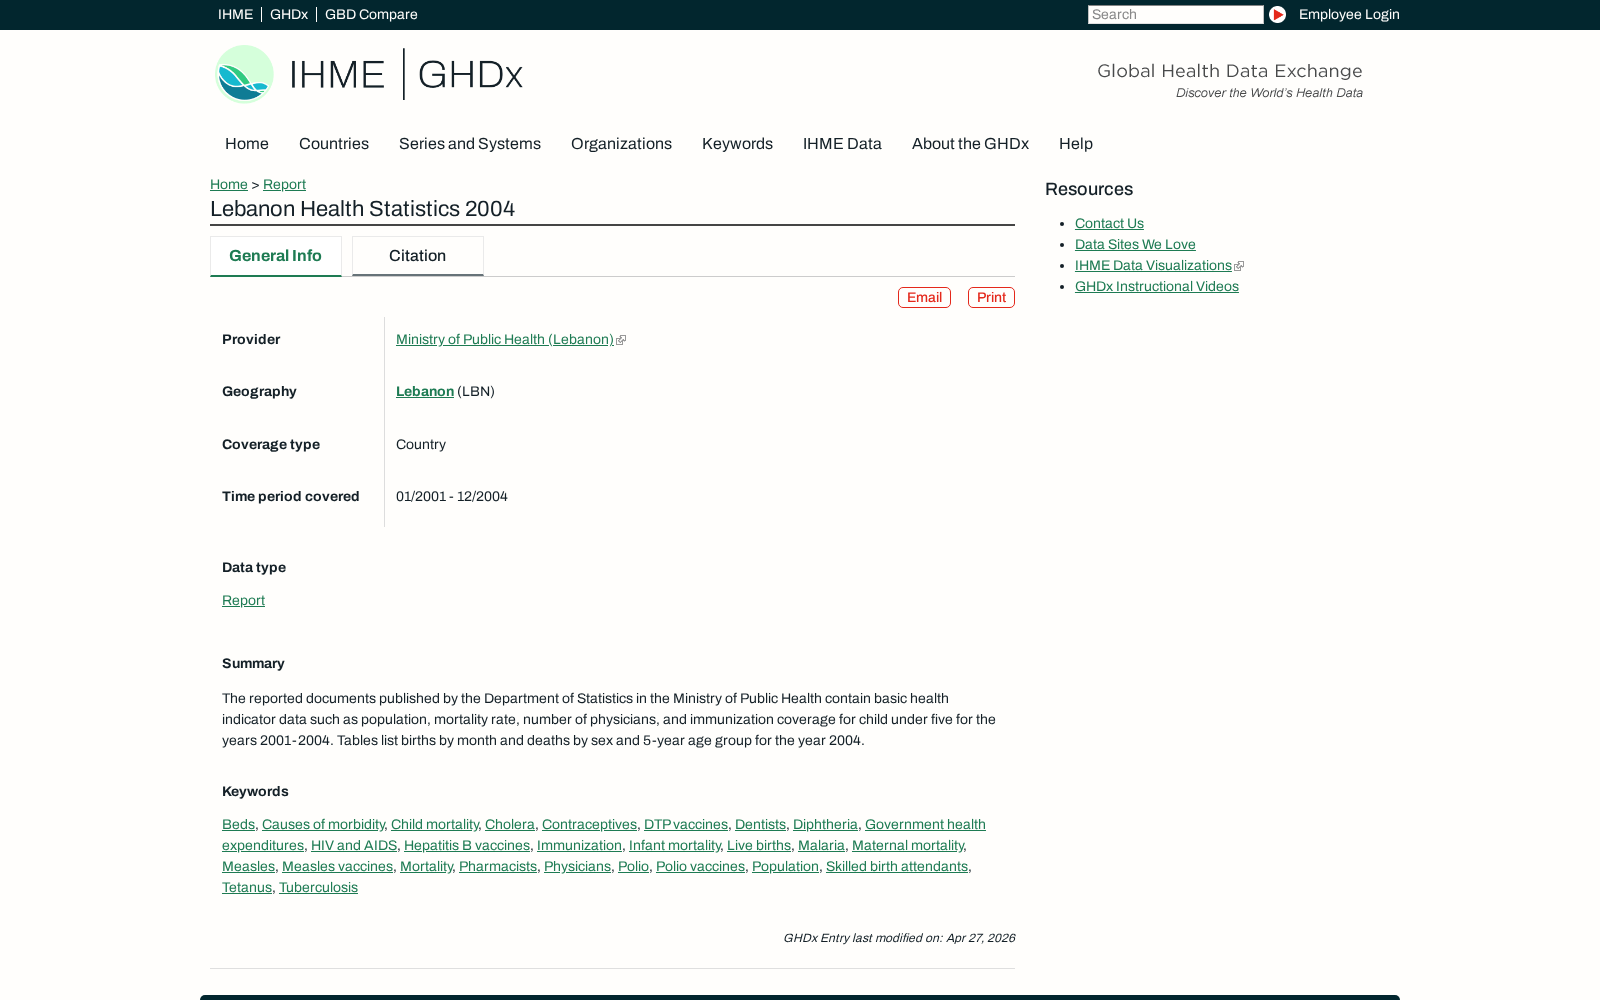
Task: Click the DTP vaccines keyword
Action: 686,824
